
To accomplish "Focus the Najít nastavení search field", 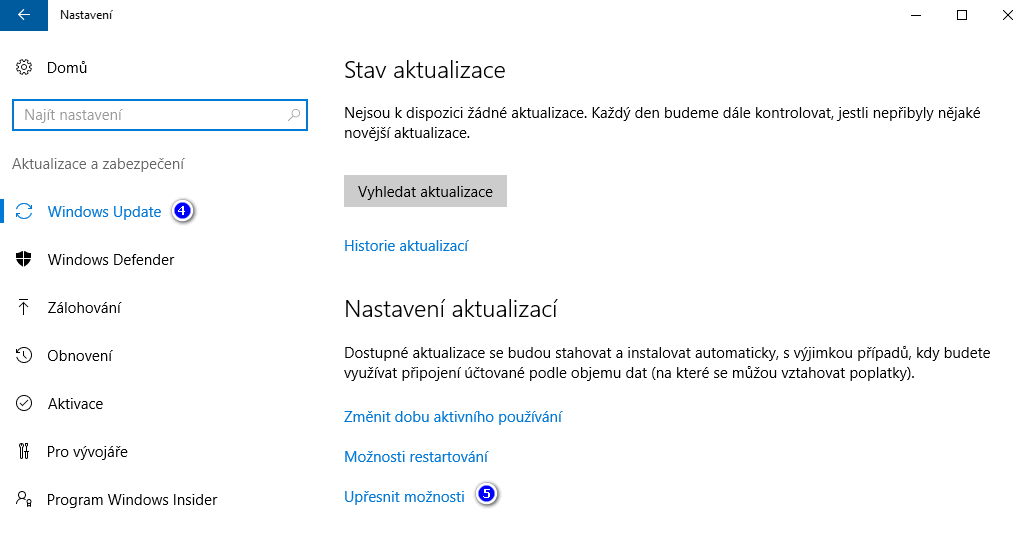I will point(150,115).
